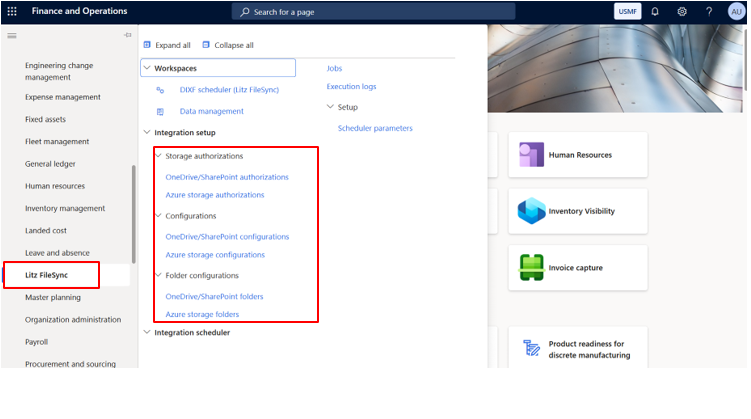This screenshot has width=751, height=419.
Task: Click the Data management workspace icon
Action: [160, 112]
